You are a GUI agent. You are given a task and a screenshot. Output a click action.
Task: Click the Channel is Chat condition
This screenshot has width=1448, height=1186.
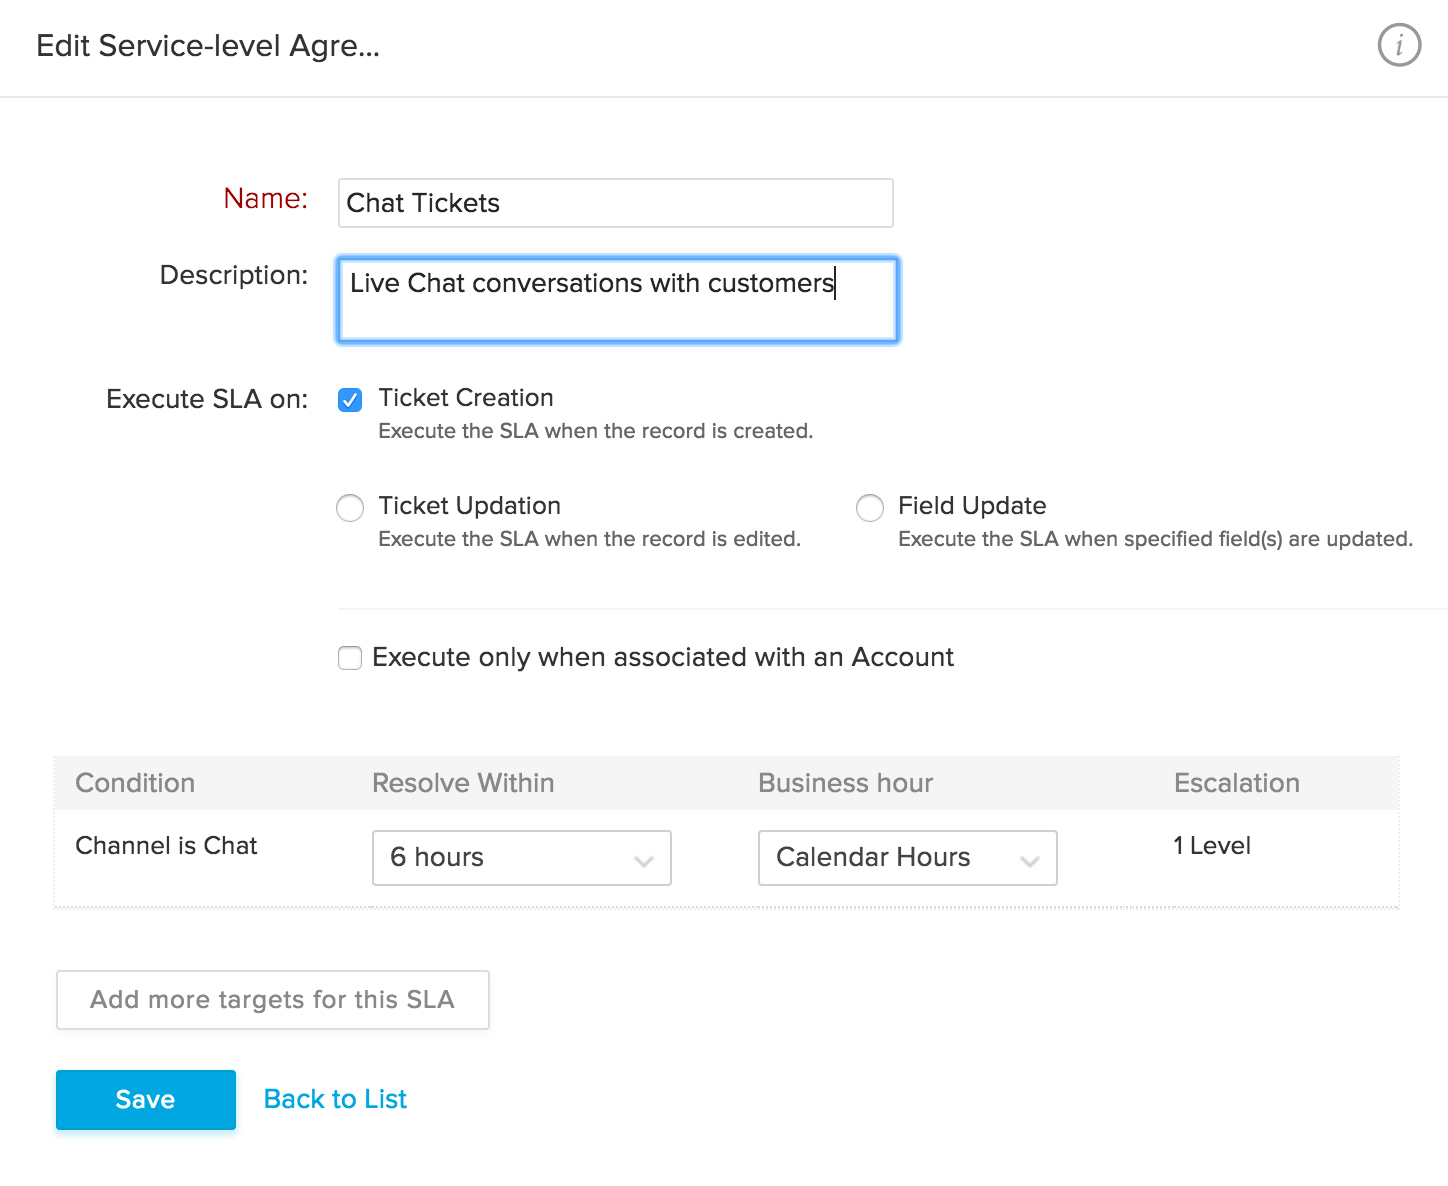(166, 846)
